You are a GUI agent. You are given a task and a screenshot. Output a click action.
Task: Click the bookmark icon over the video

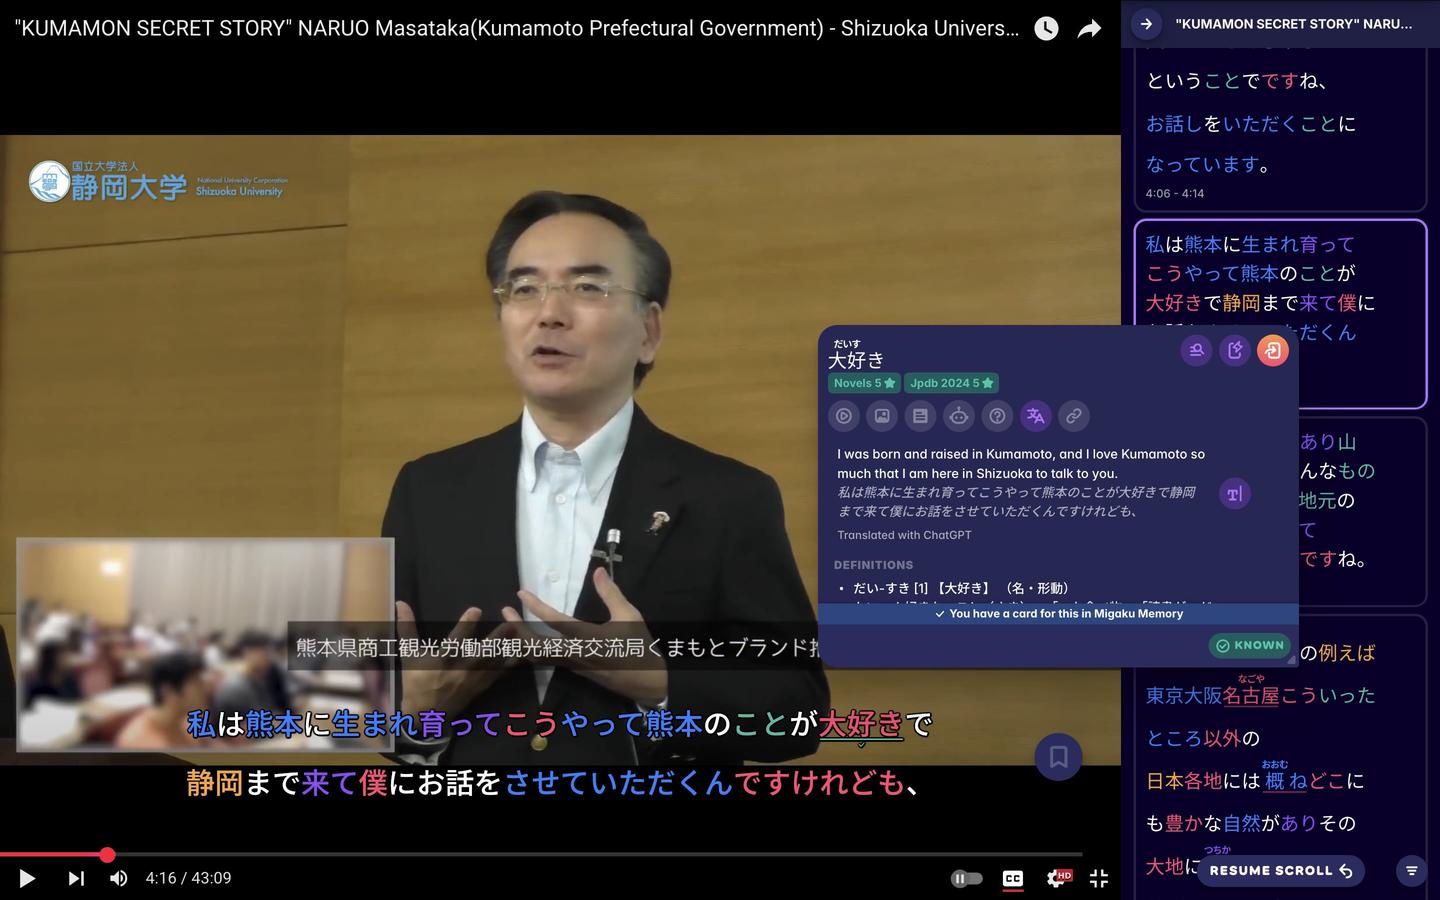[x=1058, y=757]
